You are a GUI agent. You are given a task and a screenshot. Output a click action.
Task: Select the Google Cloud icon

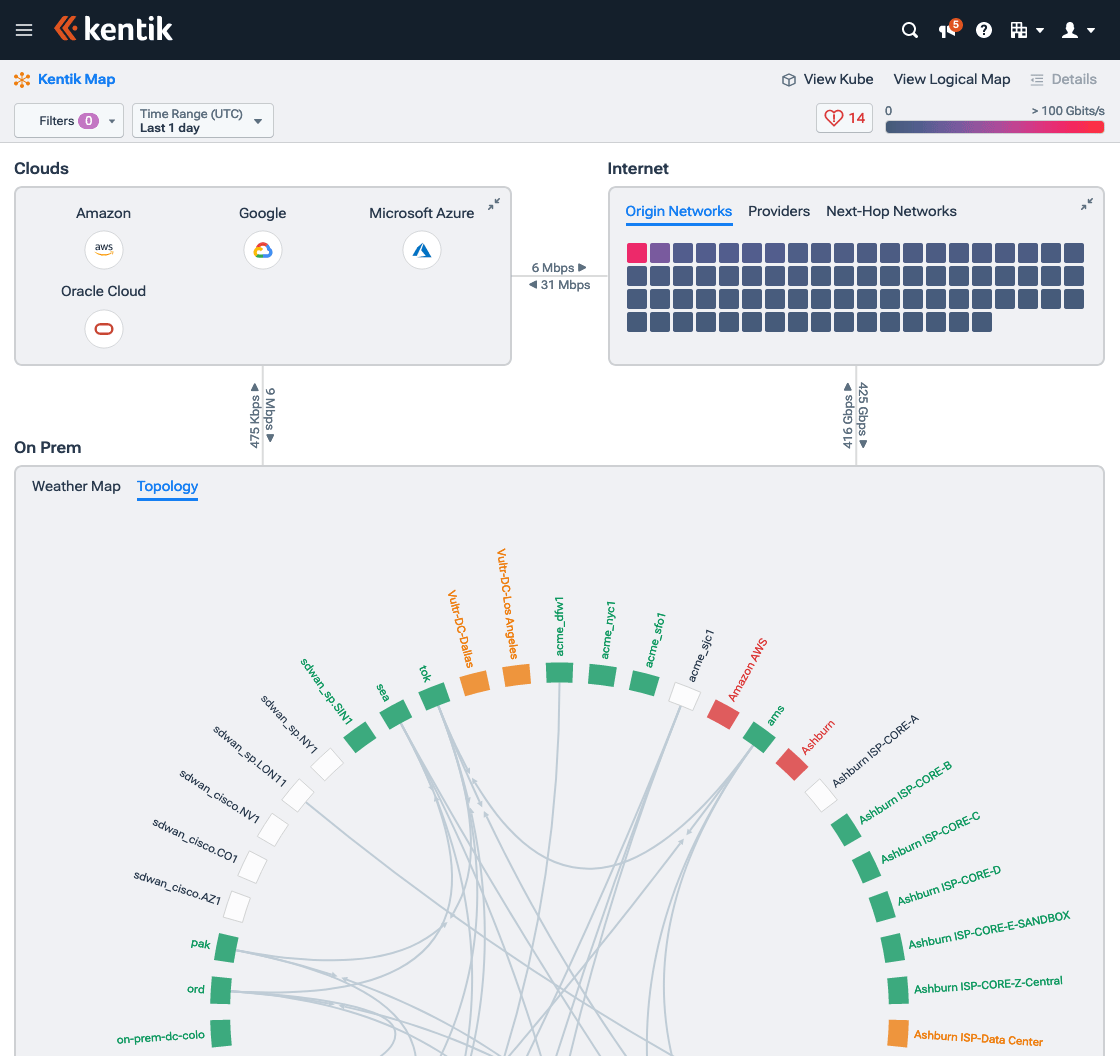pyautogui.click(x=262, y=250)
